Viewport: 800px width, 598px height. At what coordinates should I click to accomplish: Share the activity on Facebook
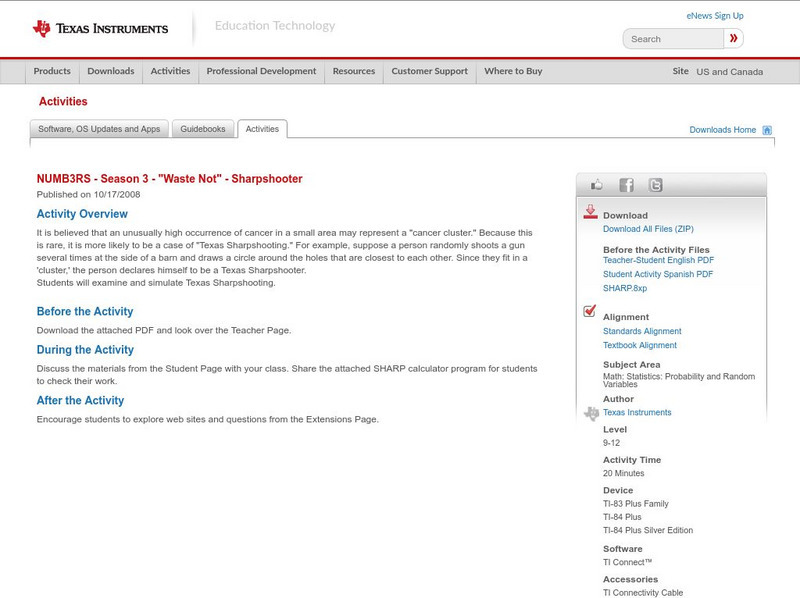click(x=627, y=184)
